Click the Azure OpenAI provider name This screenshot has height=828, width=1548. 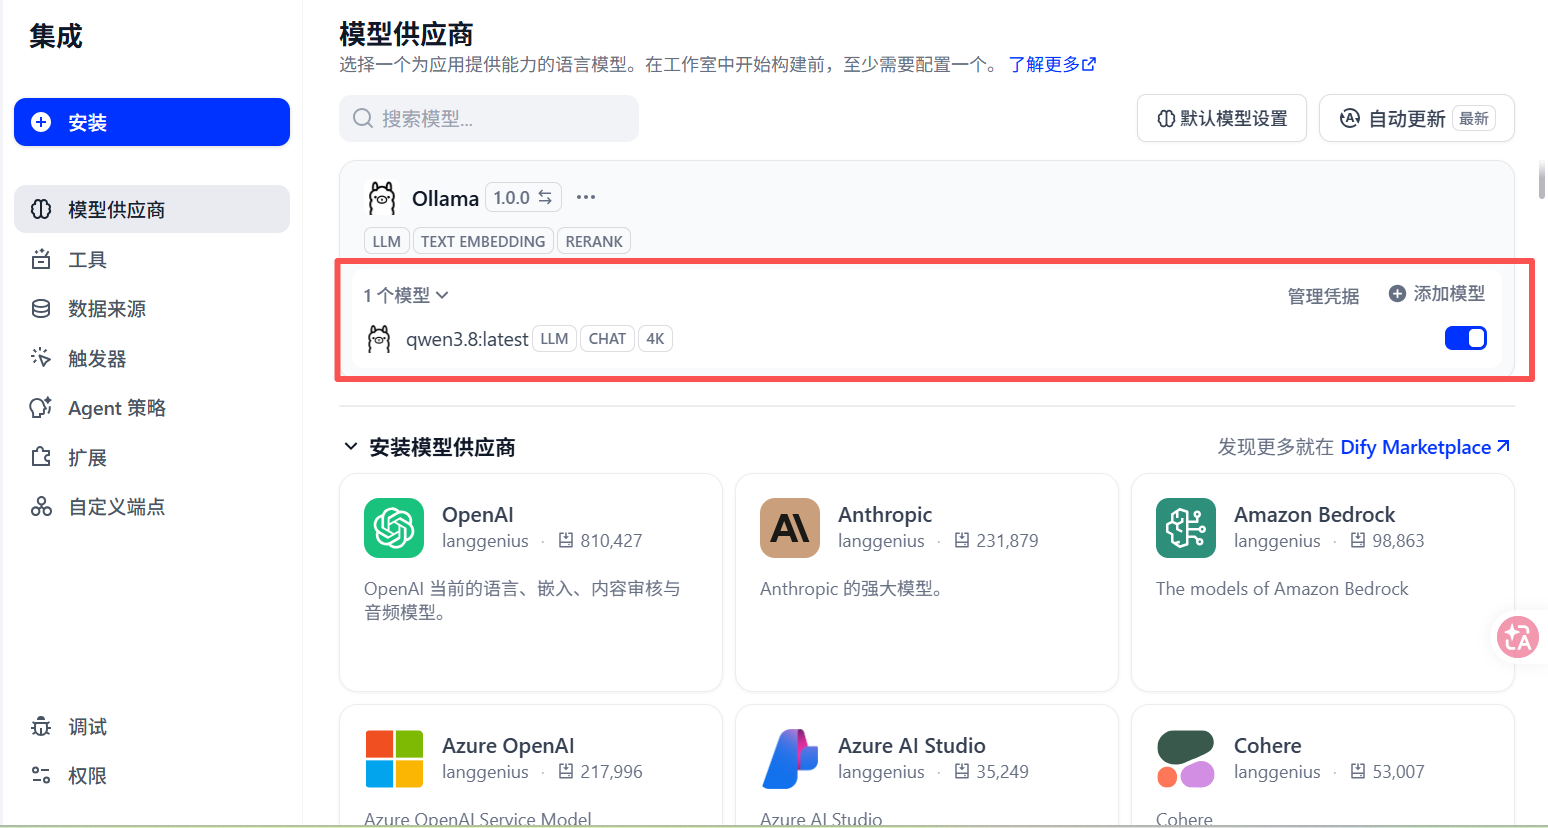pyautogui.click(x=508, y=745)
